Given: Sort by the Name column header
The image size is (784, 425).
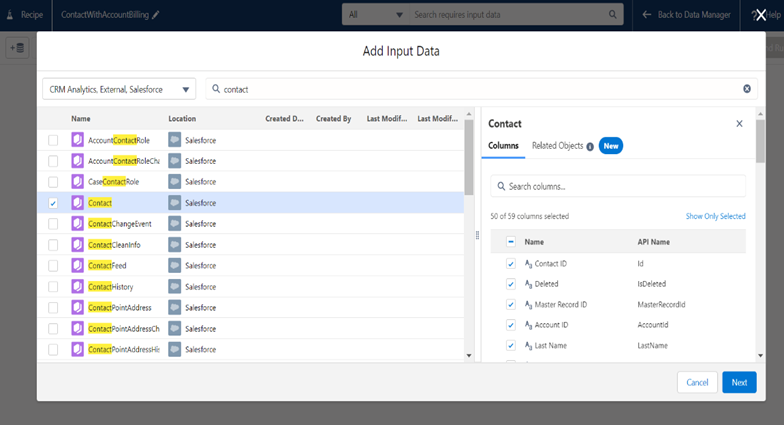Looking at the screenshot, I should (x=80, y=118).
